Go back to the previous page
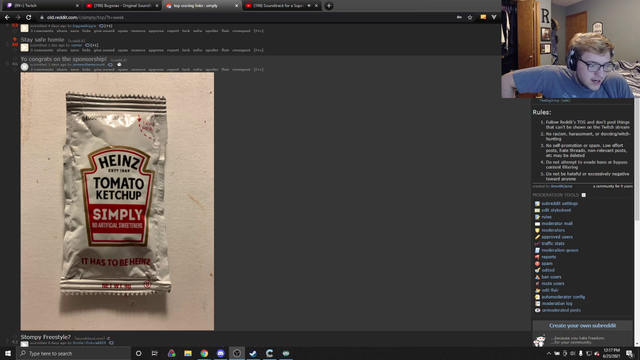Screen dimensions: 640x360 (x=7, y=18)
